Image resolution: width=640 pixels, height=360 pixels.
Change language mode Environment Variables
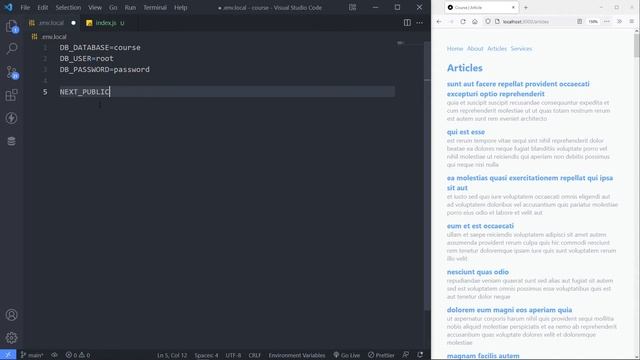[297, 355]
